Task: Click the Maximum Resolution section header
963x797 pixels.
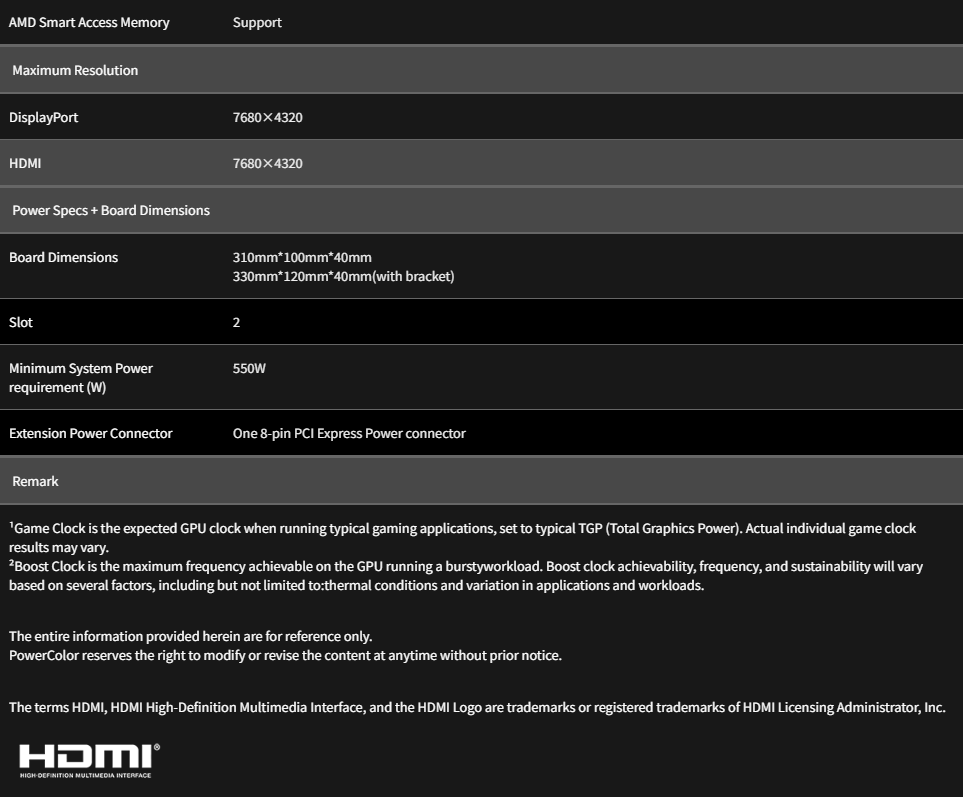Action: pos(75,71)
